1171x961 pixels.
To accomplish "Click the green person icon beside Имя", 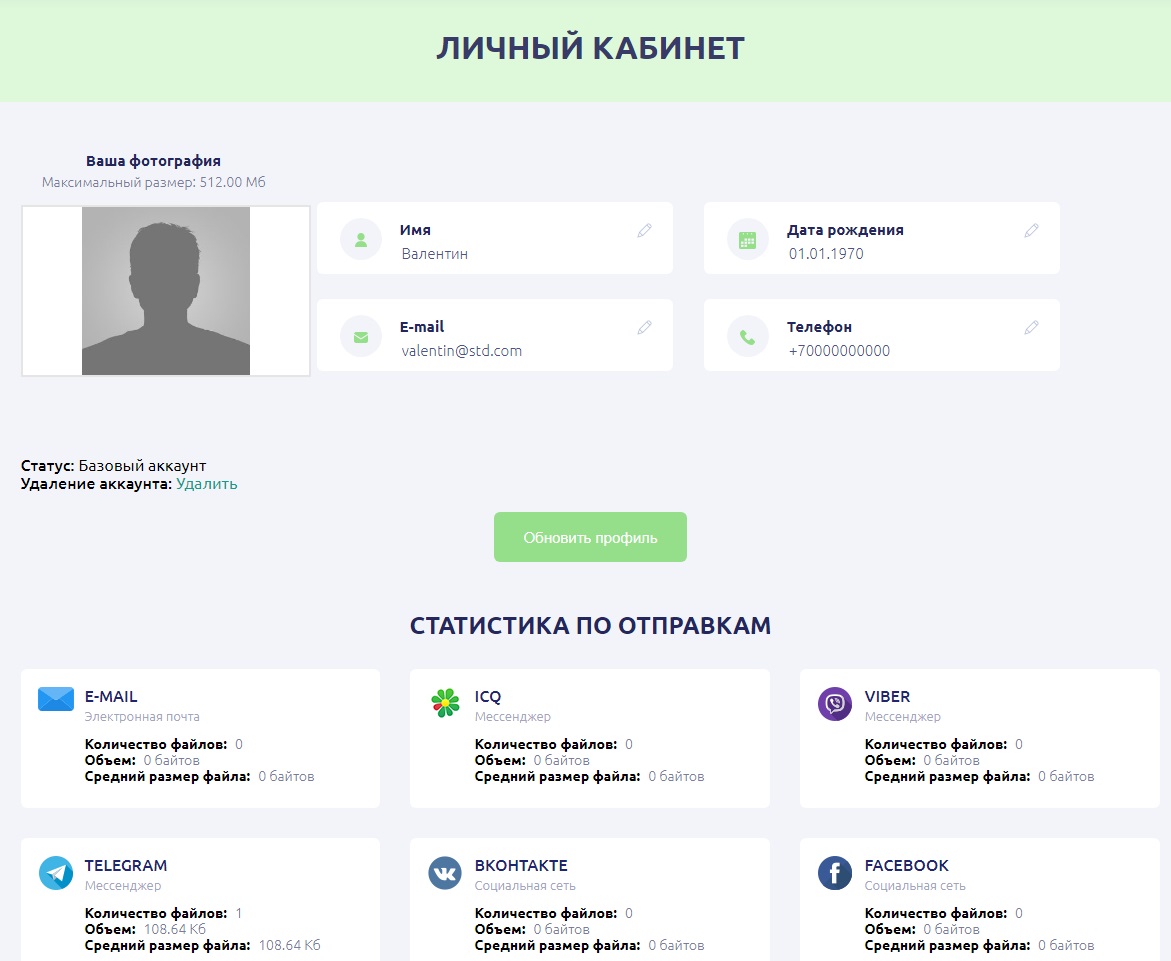I will [x=361, y=240].
